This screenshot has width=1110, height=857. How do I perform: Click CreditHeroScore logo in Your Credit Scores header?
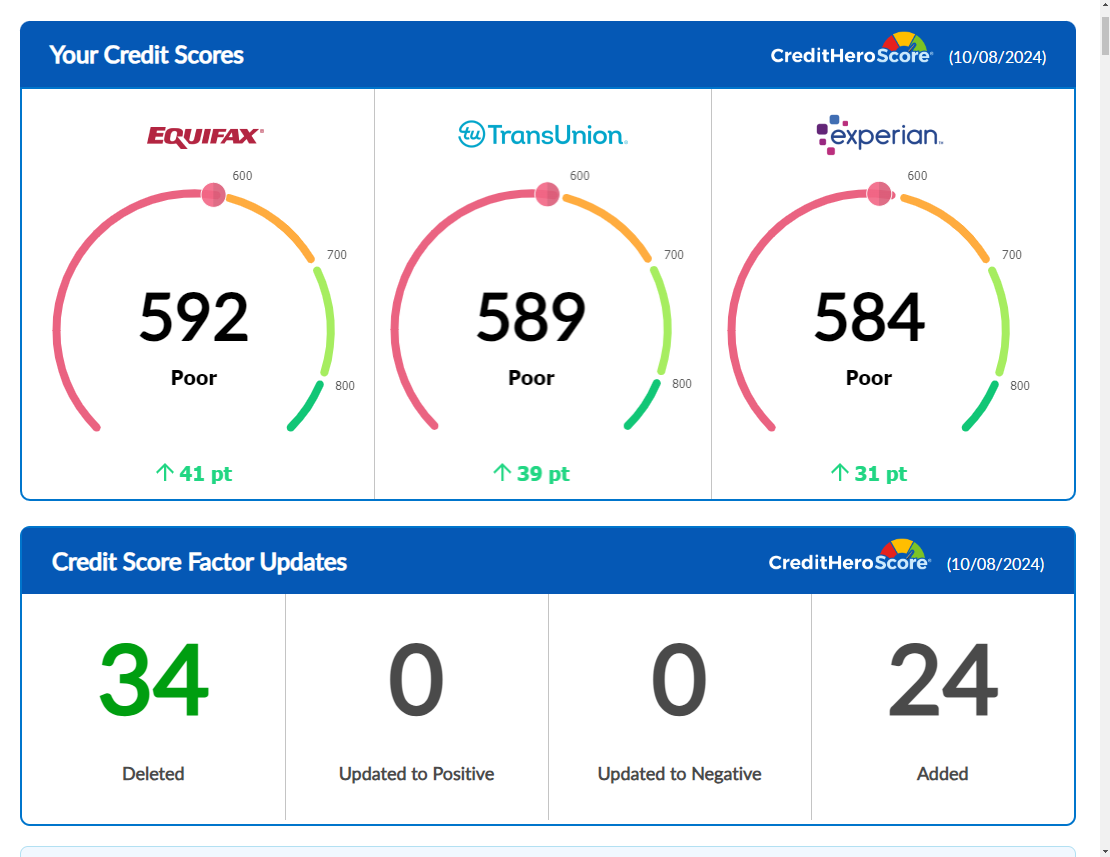(x=852, y=50)
